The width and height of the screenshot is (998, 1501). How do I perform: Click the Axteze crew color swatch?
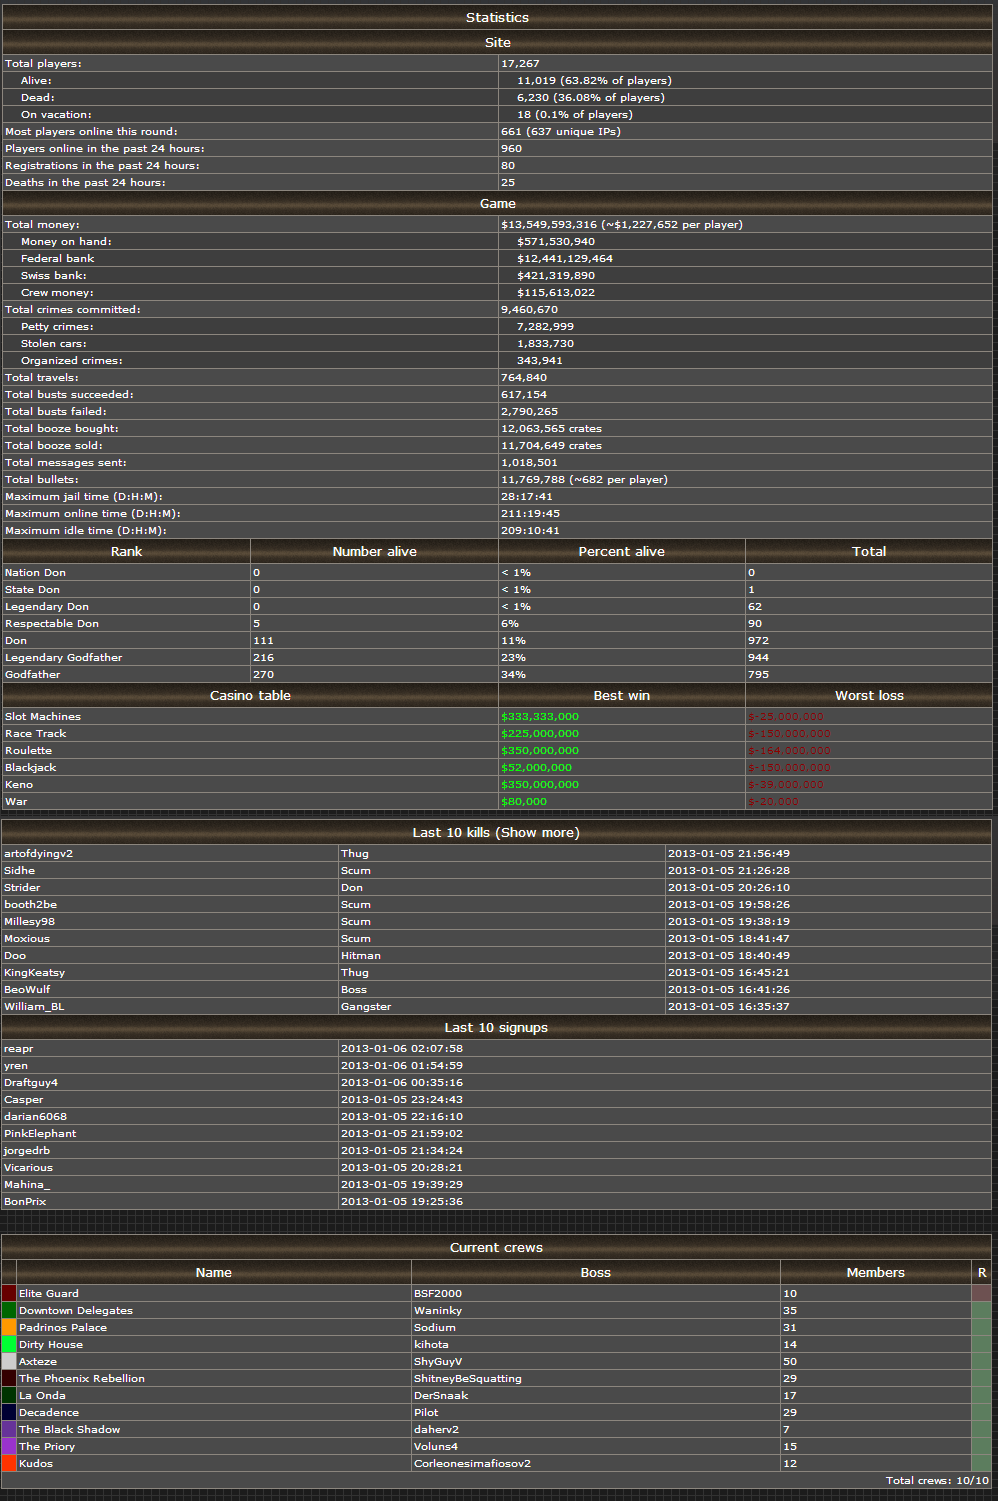pos(9,1361)
